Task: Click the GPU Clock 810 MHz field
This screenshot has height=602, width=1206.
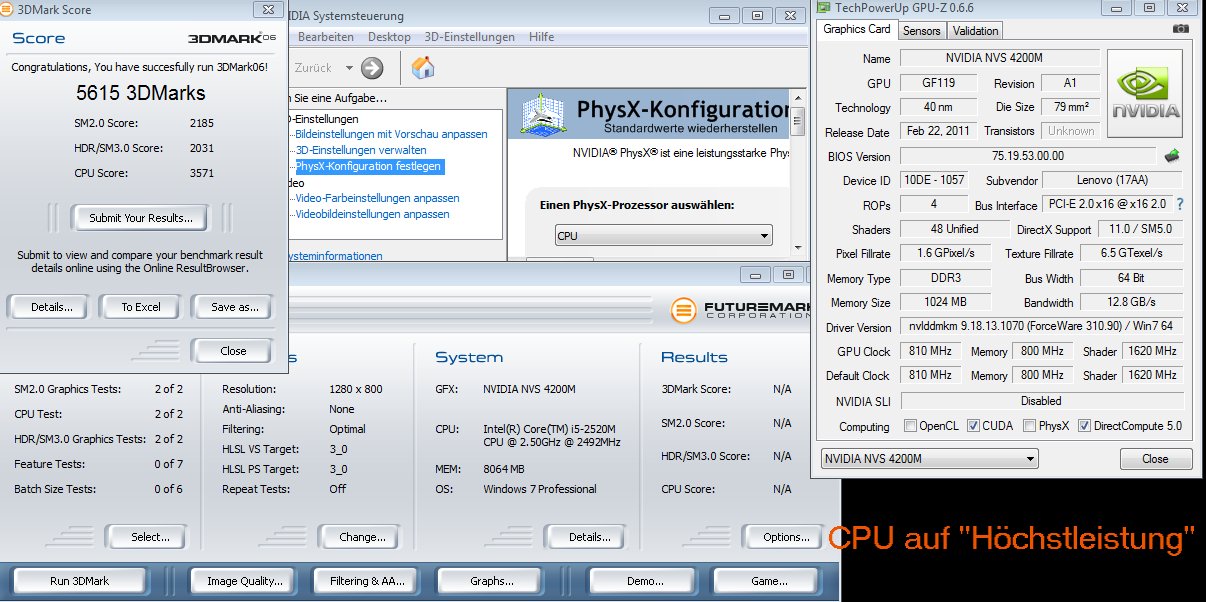Action: click(x=930, y=352)
